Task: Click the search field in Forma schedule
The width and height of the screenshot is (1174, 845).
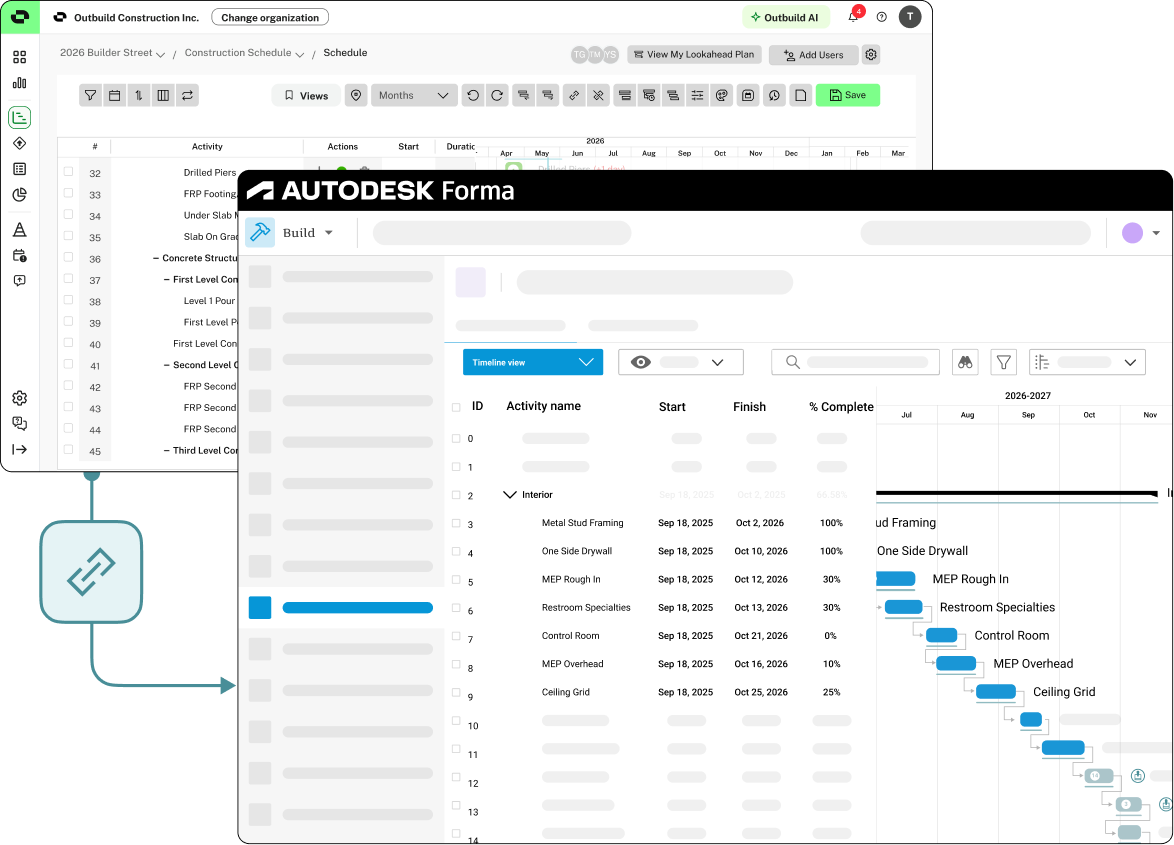Action: [x=856, y=363]
